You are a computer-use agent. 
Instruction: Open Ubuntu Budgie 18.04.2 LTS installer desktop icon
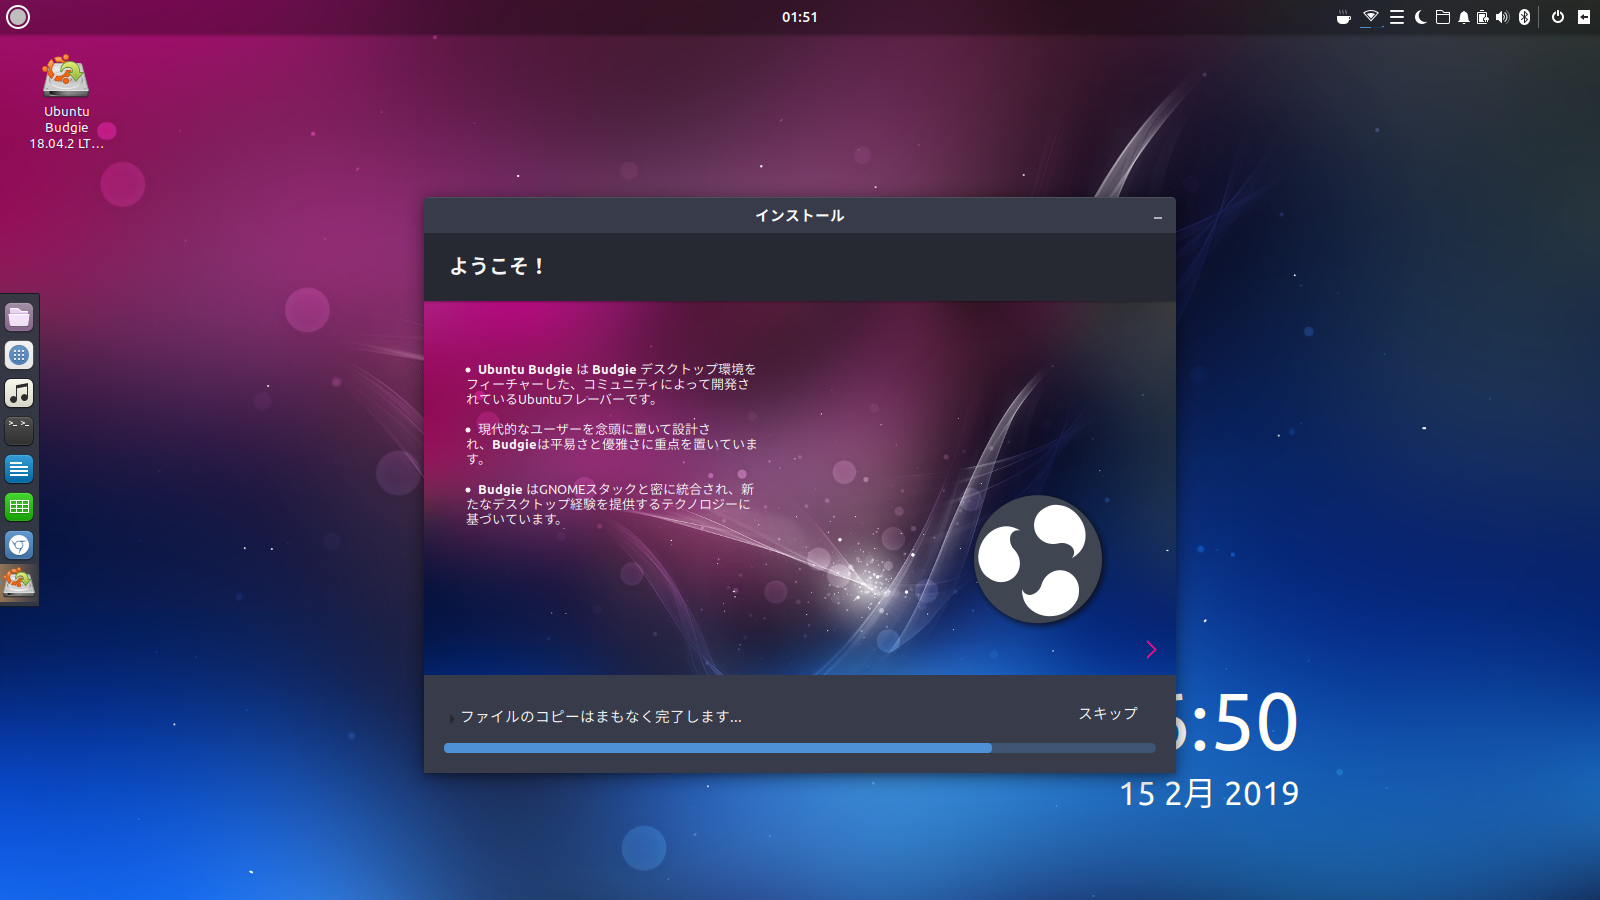tap(66, 102)
